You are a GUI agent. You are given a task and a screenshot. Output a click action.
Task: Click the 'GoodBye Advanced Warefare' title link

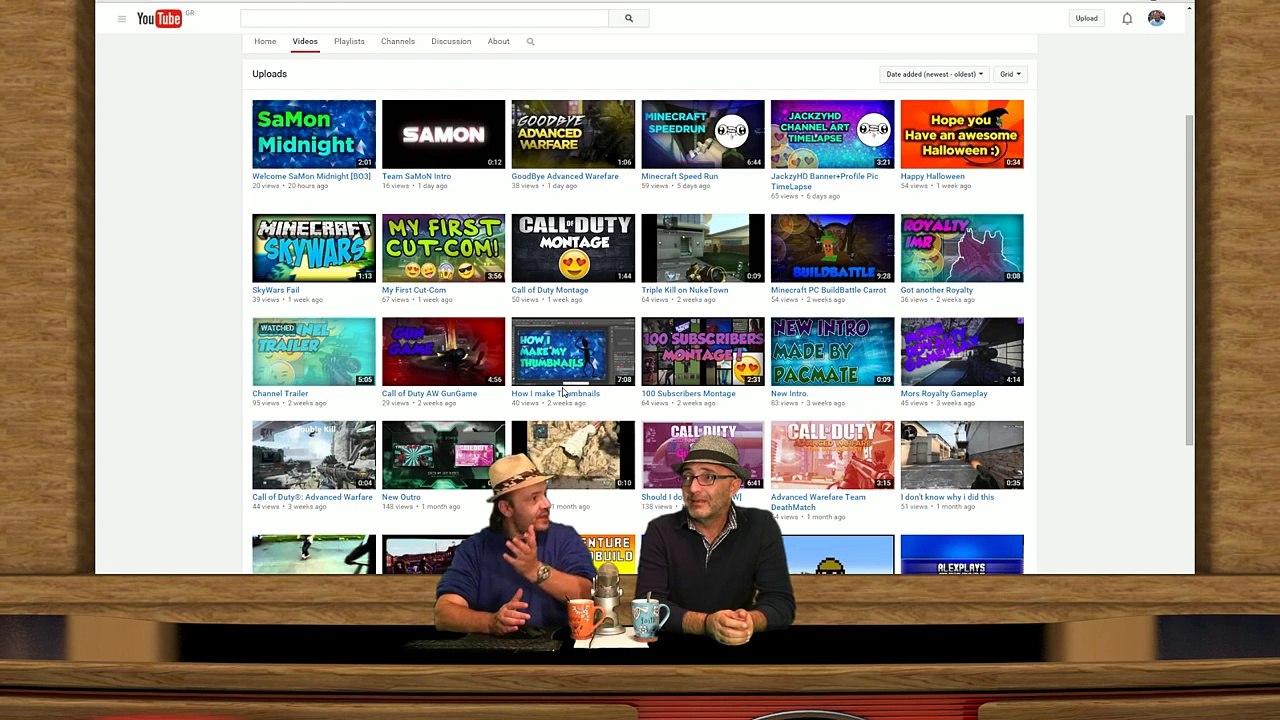click(565, 176)
